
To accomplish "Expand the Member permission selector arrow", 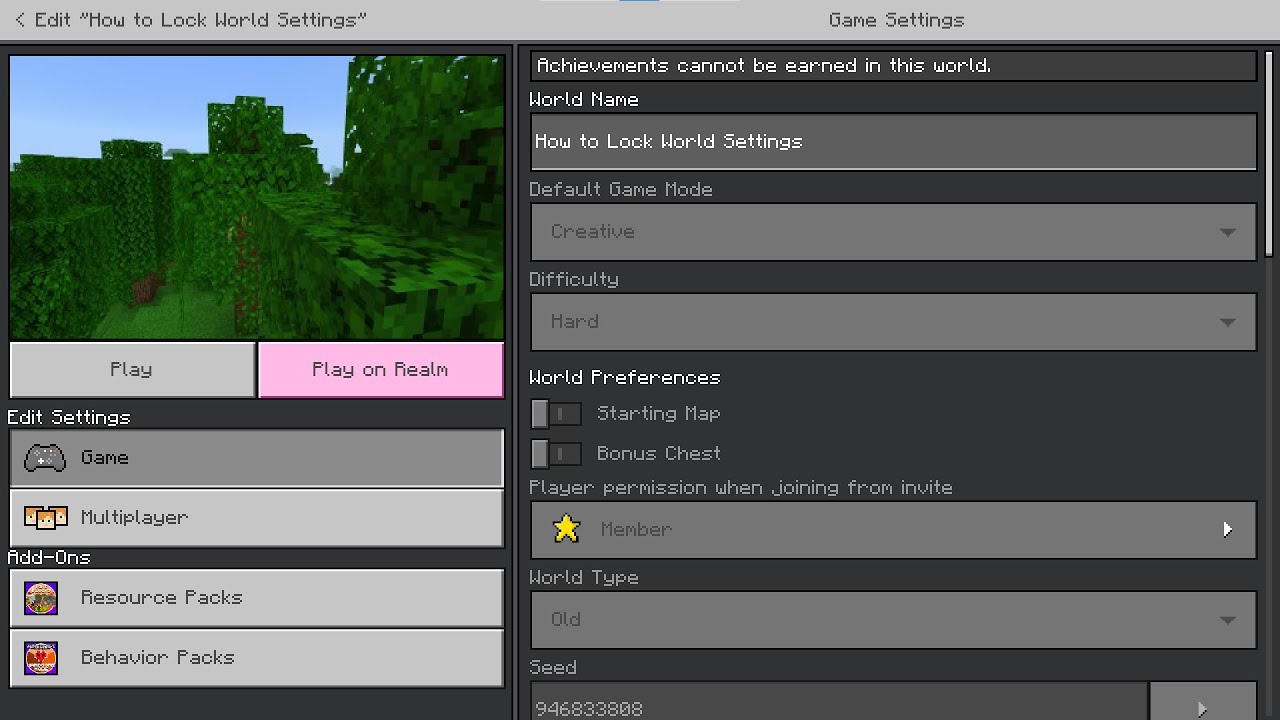I will point(1227,529).
